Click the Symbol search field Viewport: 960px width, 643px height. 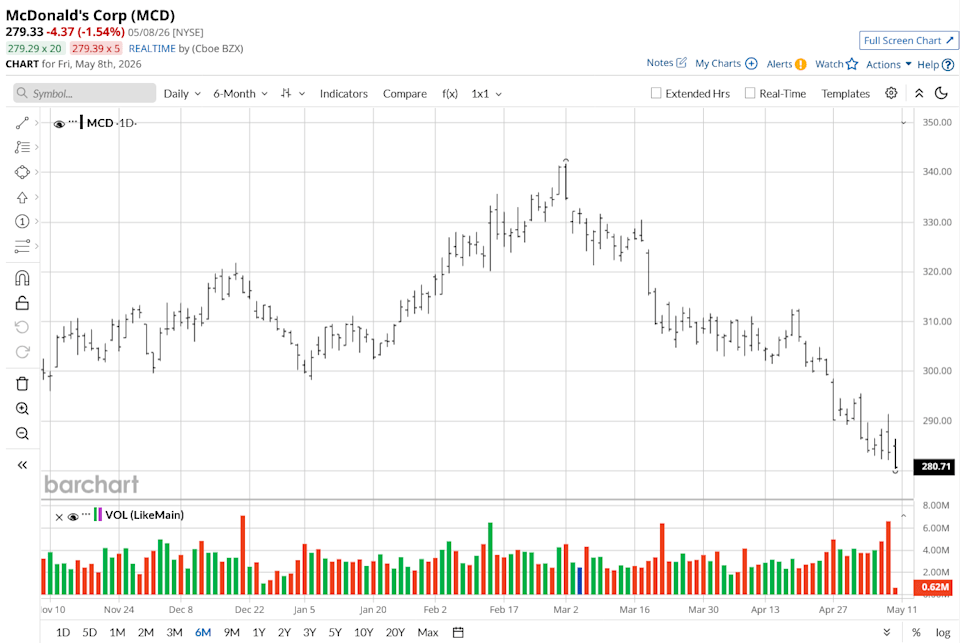[84, 93]
